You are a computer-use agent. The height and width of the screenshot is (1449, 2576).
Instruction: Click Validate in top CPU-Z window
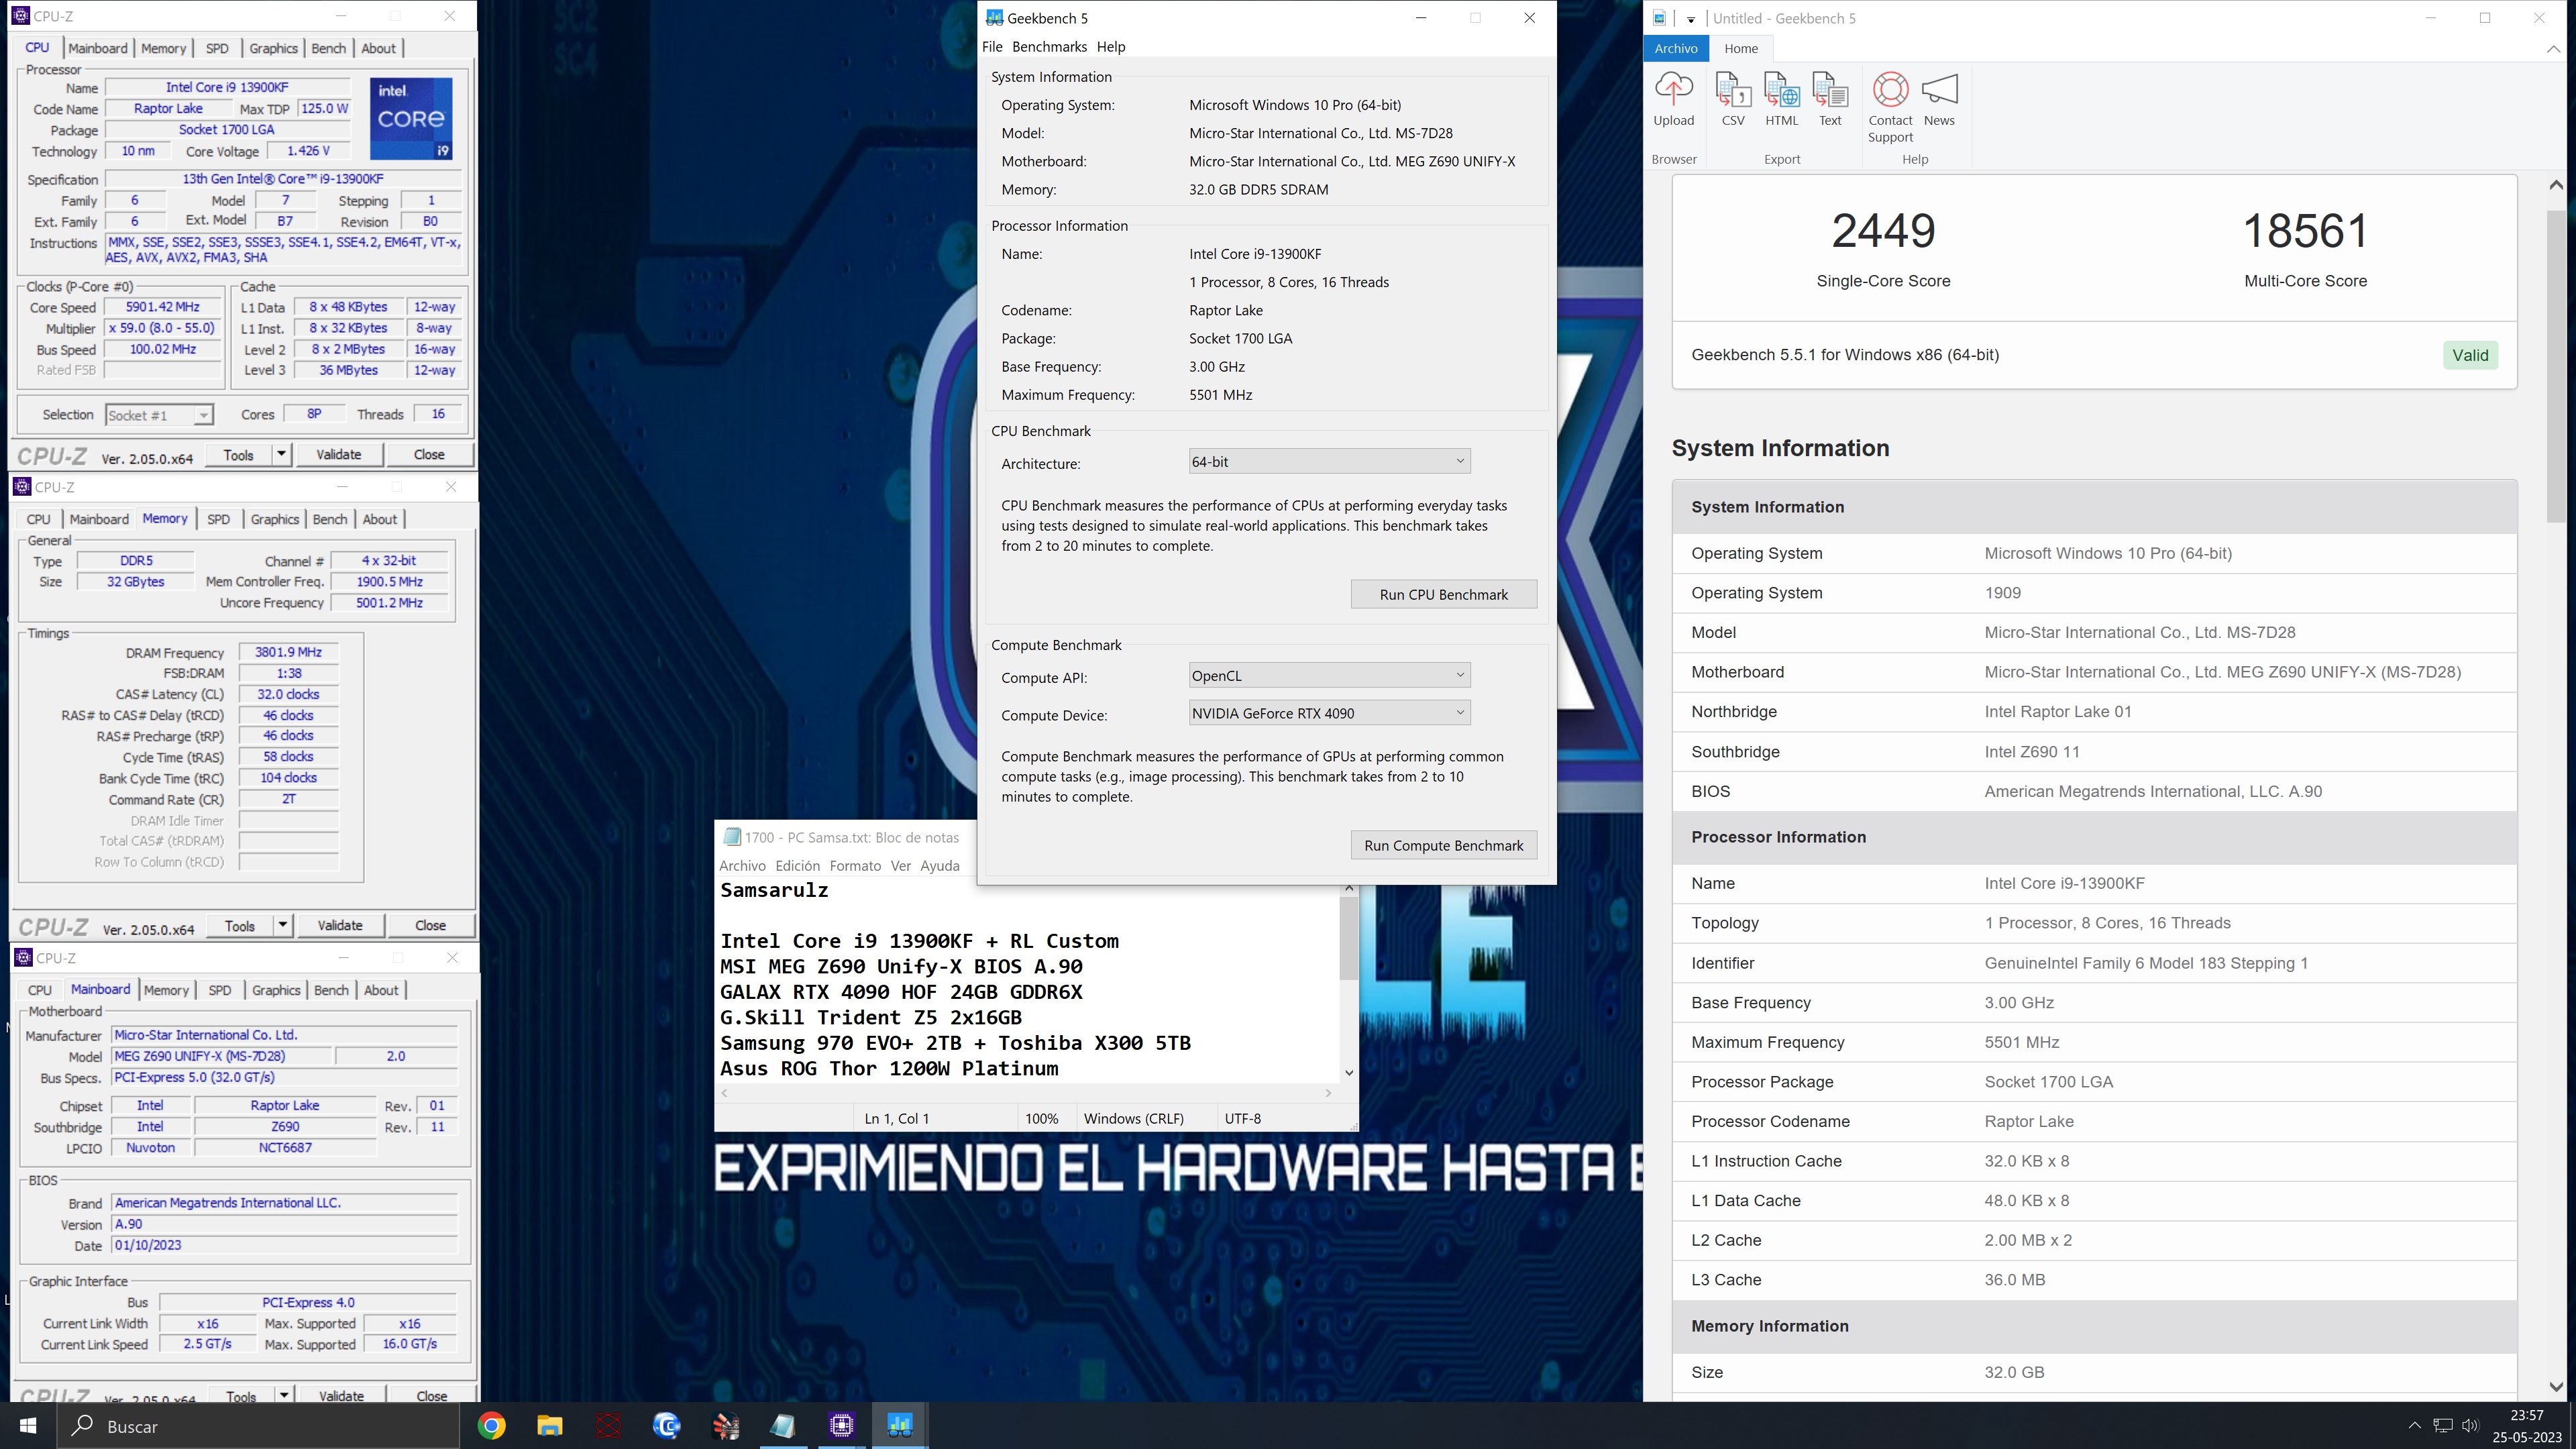pyautogui.click(x=338, y=455)
